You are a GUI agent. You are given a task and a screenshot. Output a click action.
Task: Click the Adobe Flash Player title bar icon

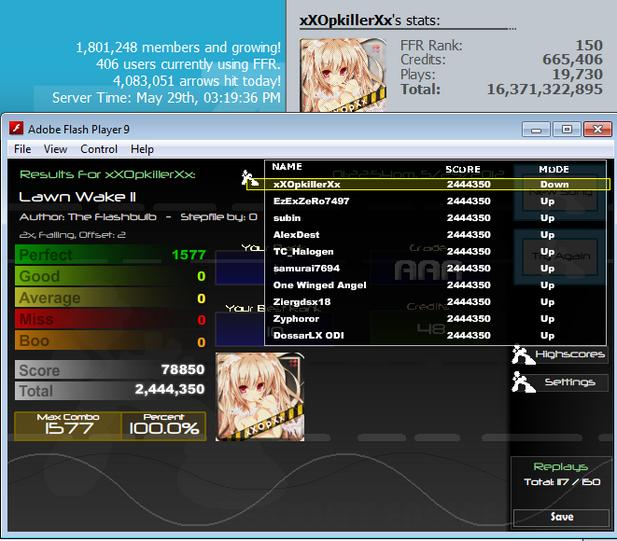click(x=16, y=128)
